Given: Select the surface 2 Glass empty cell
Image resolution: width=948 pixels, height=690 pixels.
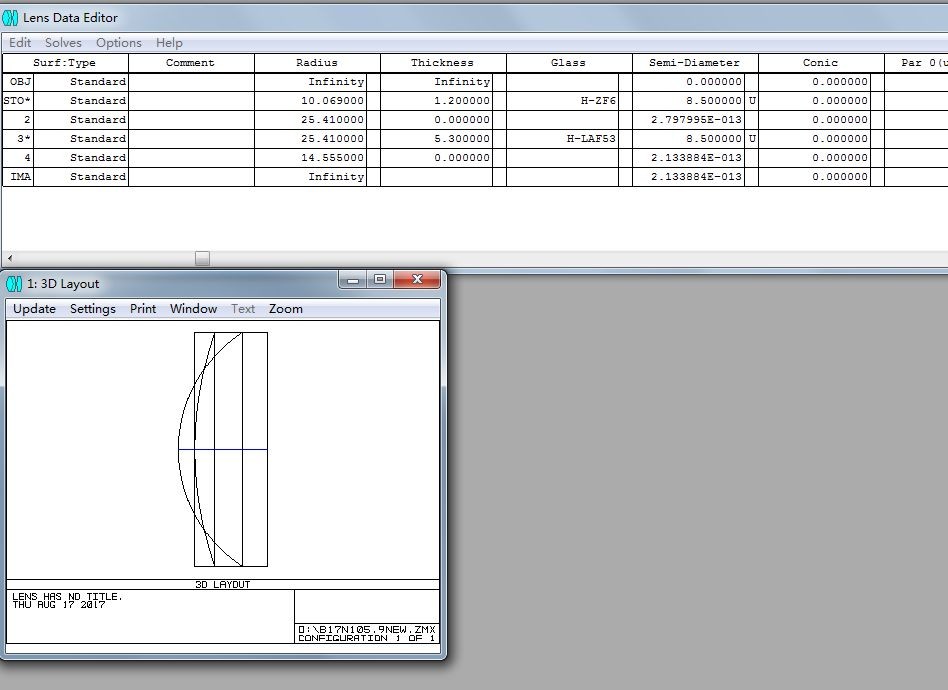Looking at the screenshot, I should point(562,120).
